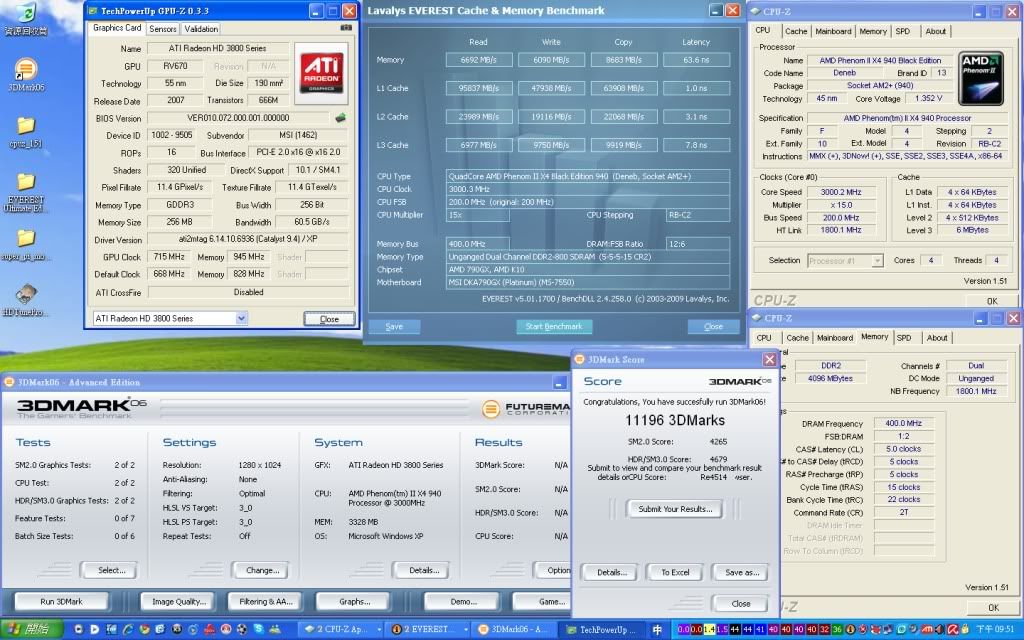1024x640 pixels.
Task: Click the GPU Clock 715 MHz field
Action: tap(169, 257)
